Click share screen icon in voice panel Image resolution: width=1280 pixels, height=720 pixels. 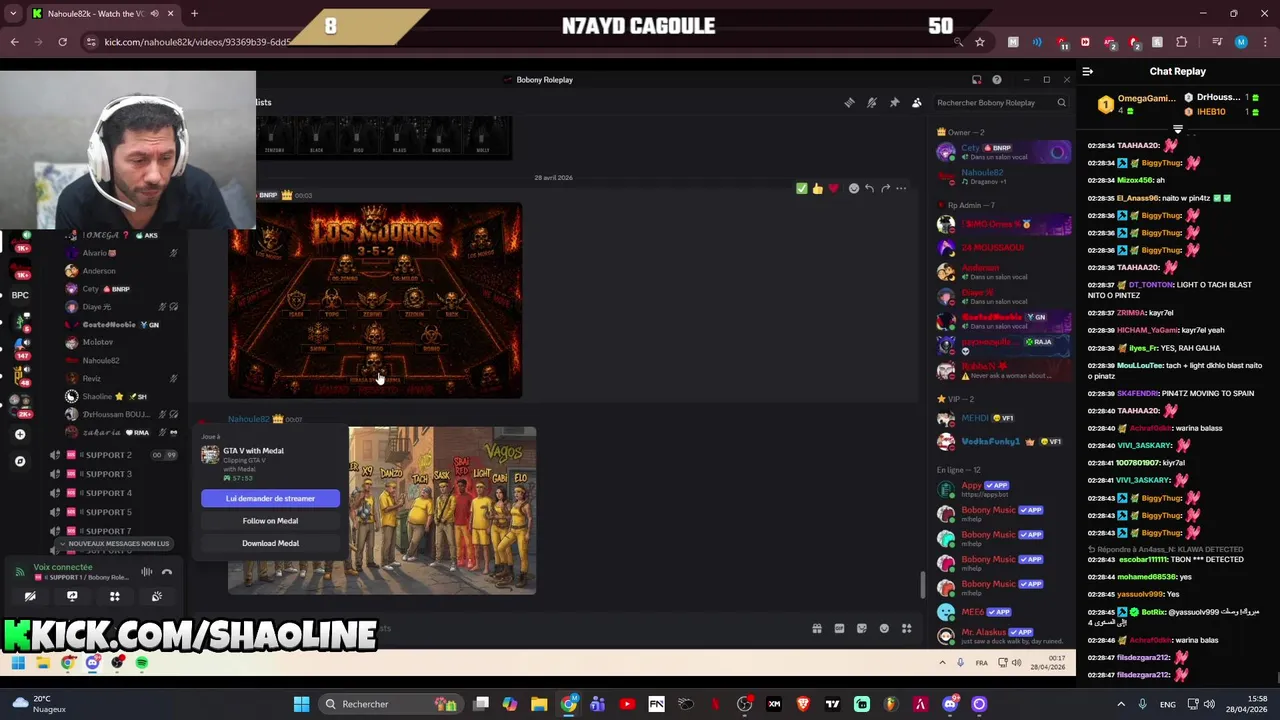72,596
